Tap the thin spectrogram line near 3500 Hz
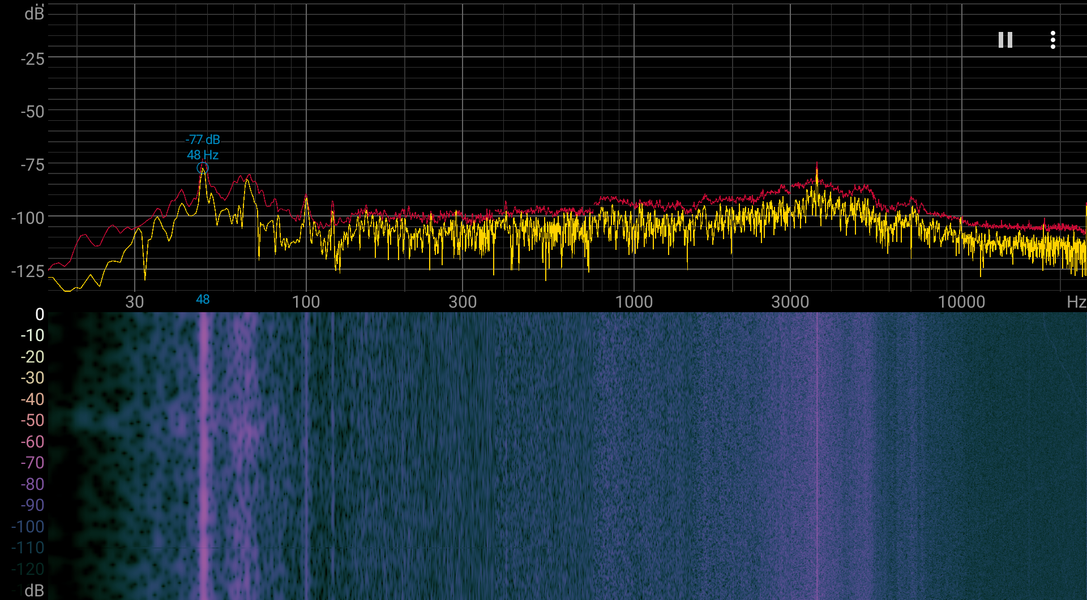The width and height of the screenshot is (1087, 600). click(x=817, y=456)
